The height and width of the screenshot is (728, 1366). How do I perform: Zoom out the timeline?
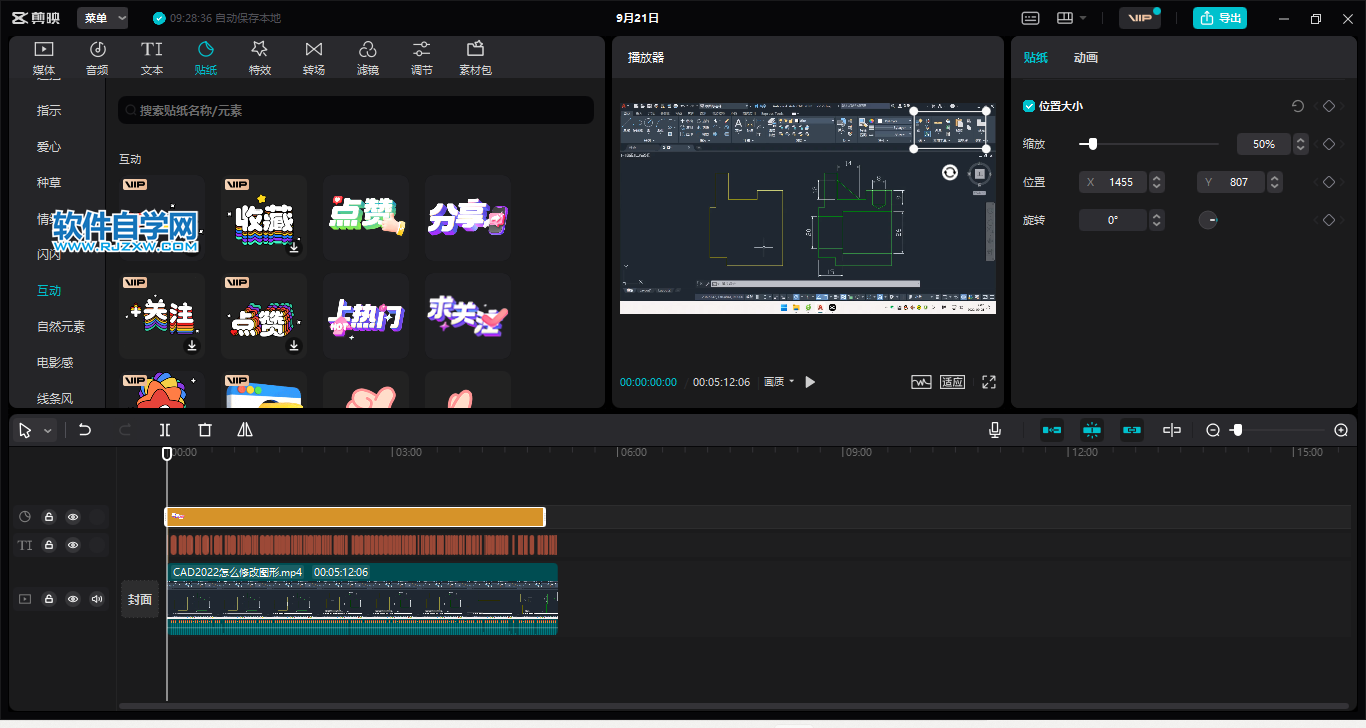1213,430
